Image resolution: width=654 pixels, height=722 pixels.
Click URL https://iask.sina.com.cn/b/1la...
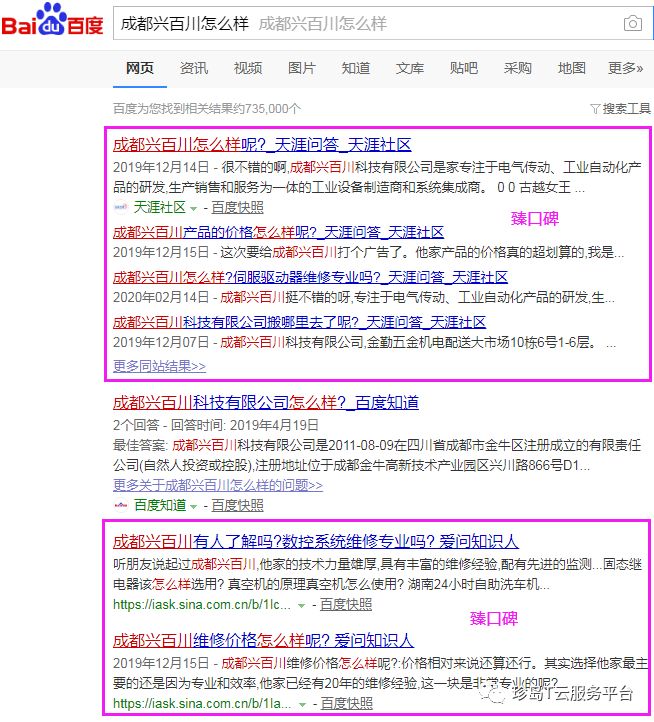202,704
